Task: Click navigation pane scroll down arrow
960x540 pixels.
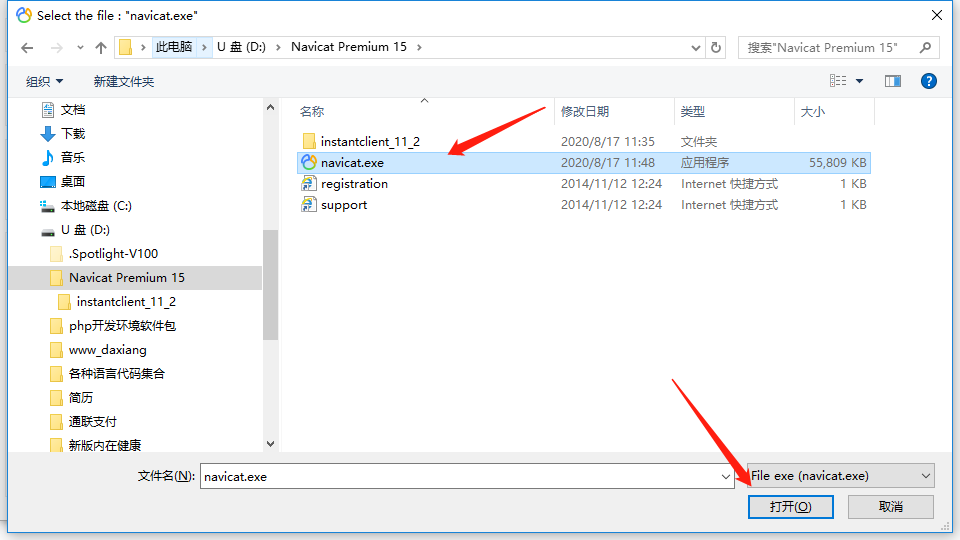Action: pyautogui.click(x=271, y=444)
